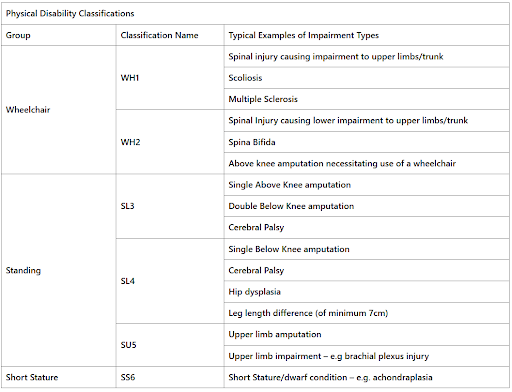512x392 pixels.
Task: Click Leg length difference entry
Action: coord(308,313)
